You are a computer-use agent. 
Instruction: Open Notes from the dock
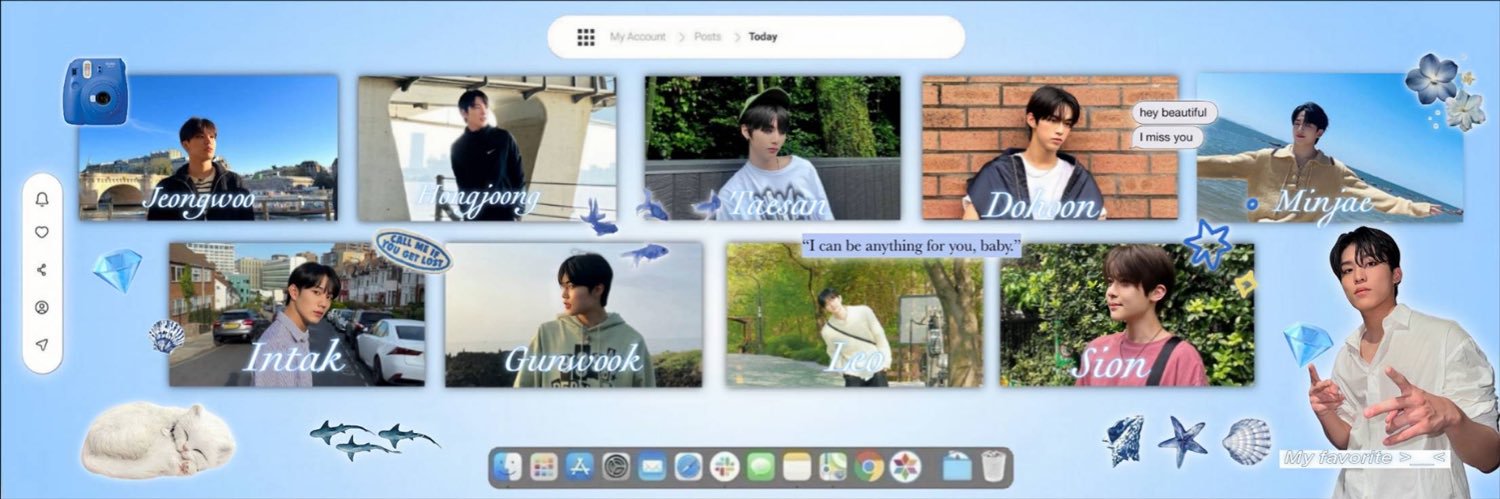(797, 466)
